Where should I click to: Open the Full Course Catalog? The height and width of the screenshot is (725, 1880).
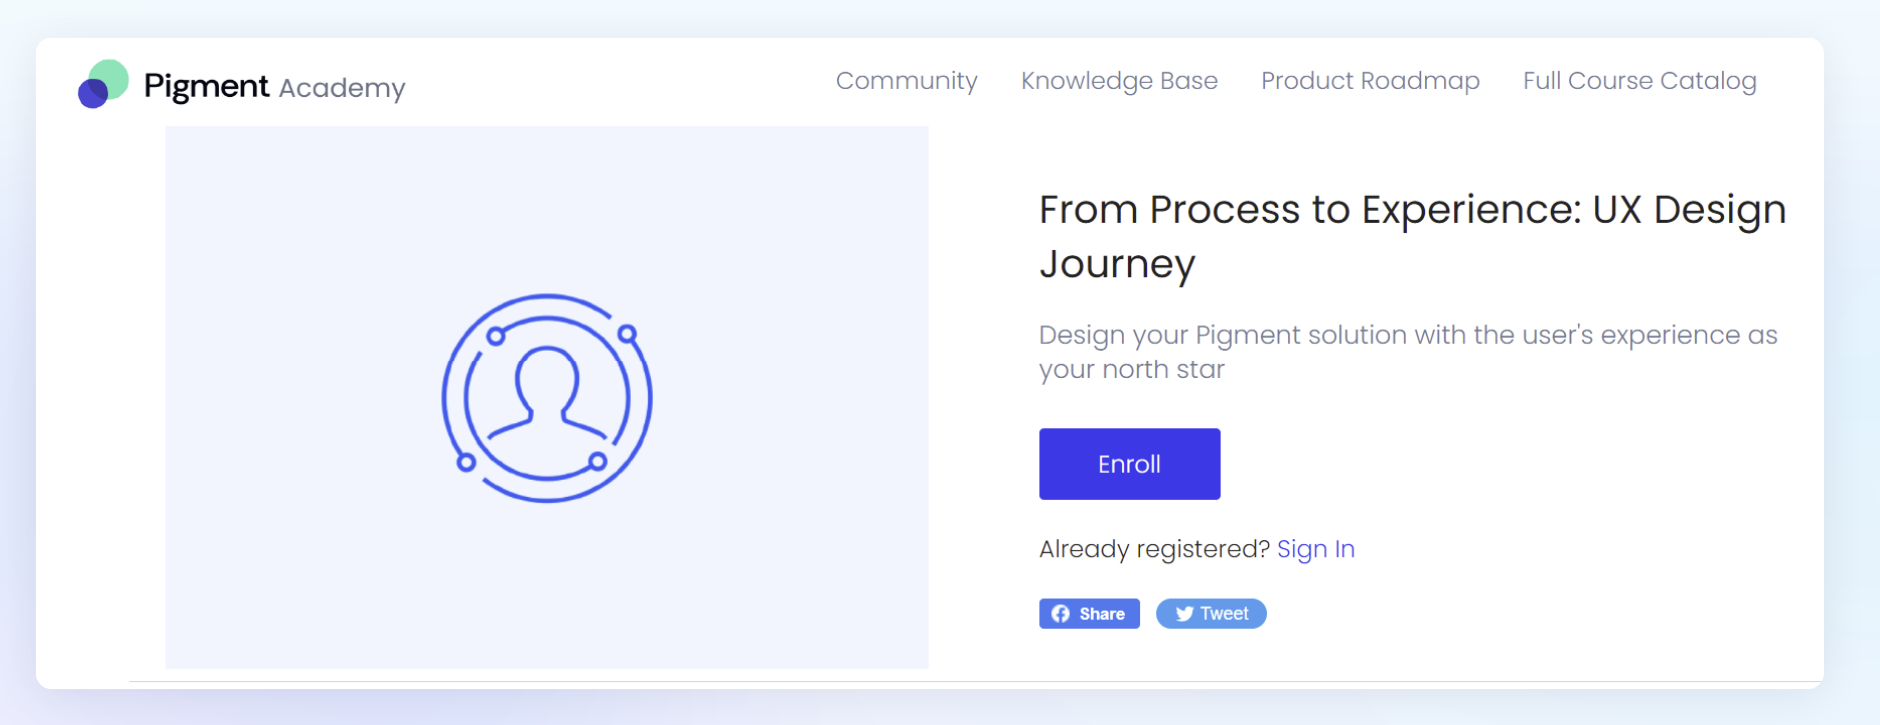[1639, 81]
